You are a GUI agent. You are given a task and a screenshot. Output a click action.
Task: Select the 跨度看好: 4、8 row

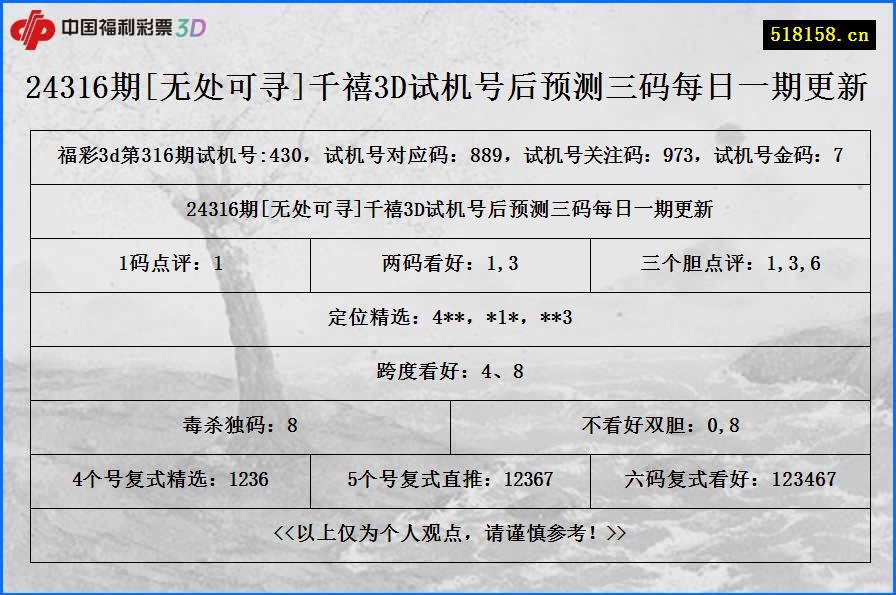(448, 372)
